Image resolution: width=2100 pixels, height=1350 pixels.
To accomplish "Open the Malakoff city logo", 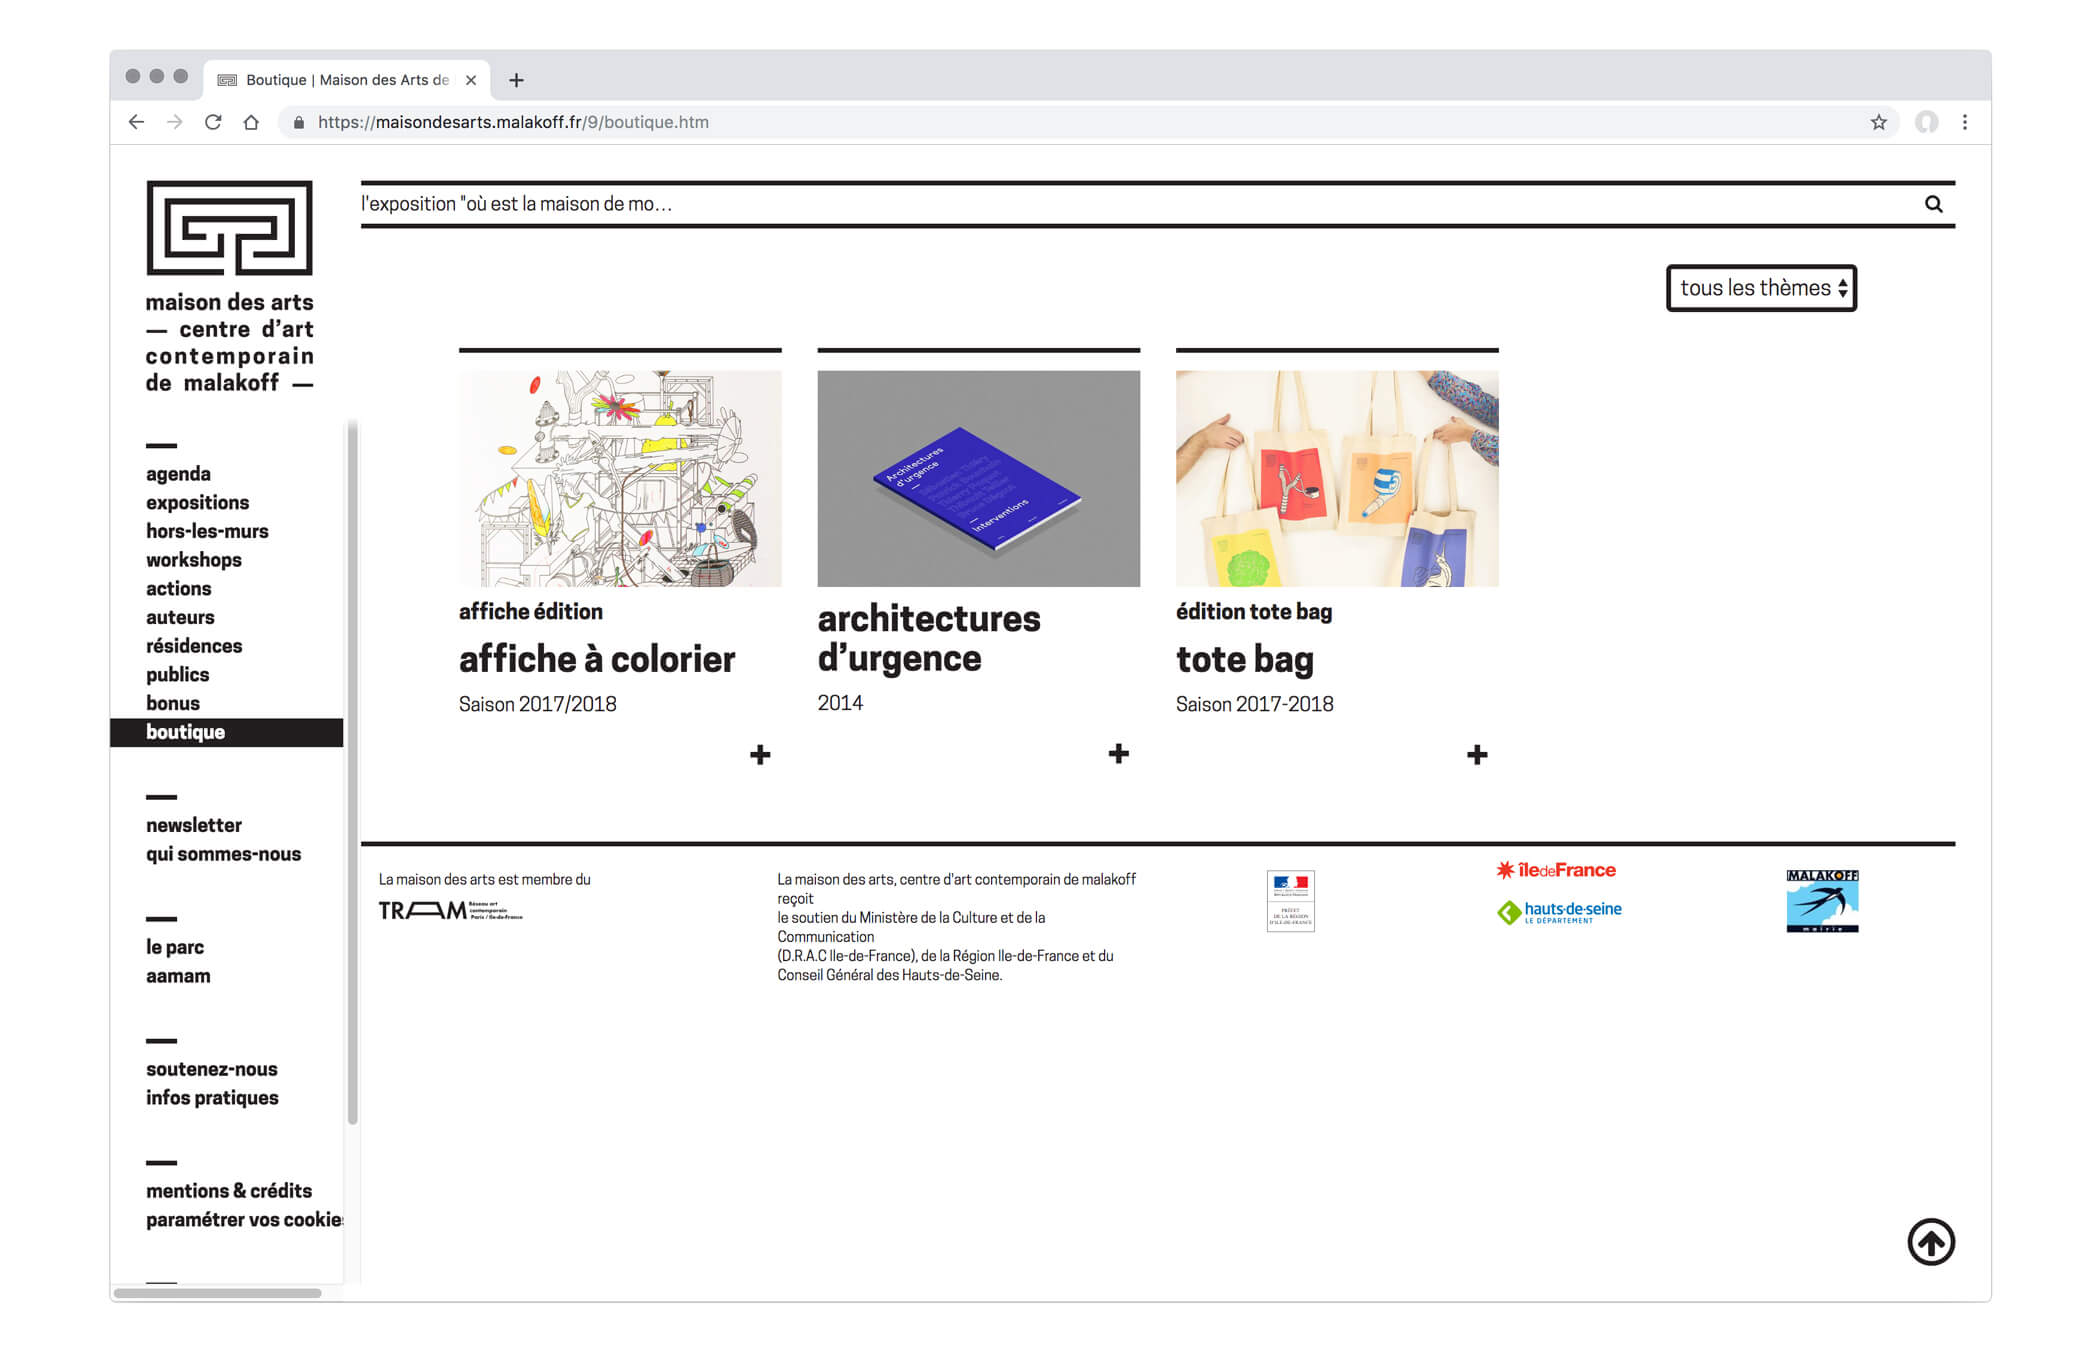I will pos(1821,900).
